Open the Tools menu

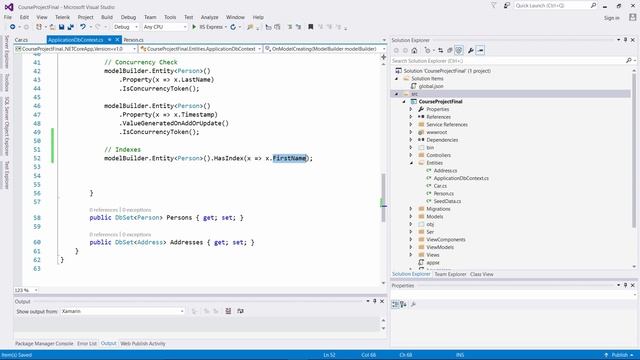click(170, 17)
